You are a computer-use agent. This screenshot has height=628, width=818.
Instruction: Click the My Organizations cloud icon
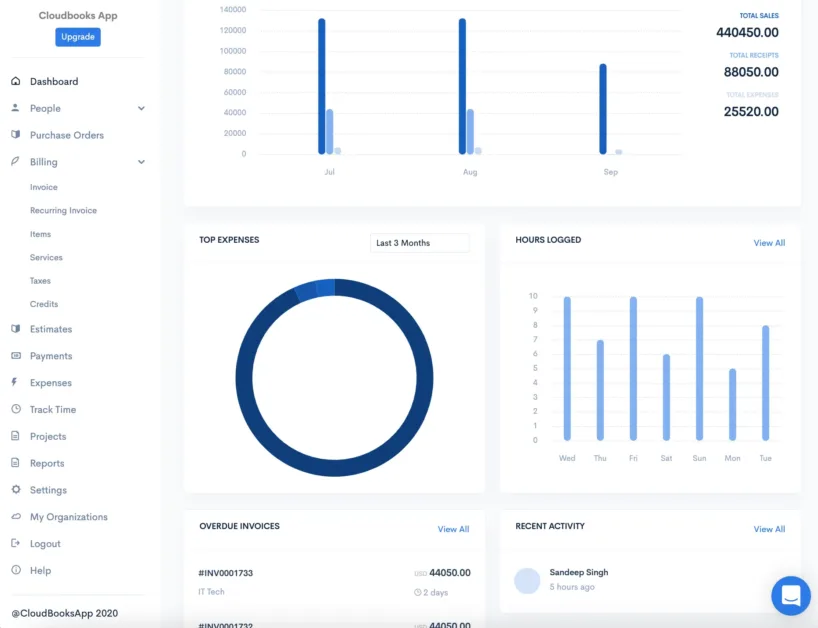pyautogui.click(x=16, y=517)
